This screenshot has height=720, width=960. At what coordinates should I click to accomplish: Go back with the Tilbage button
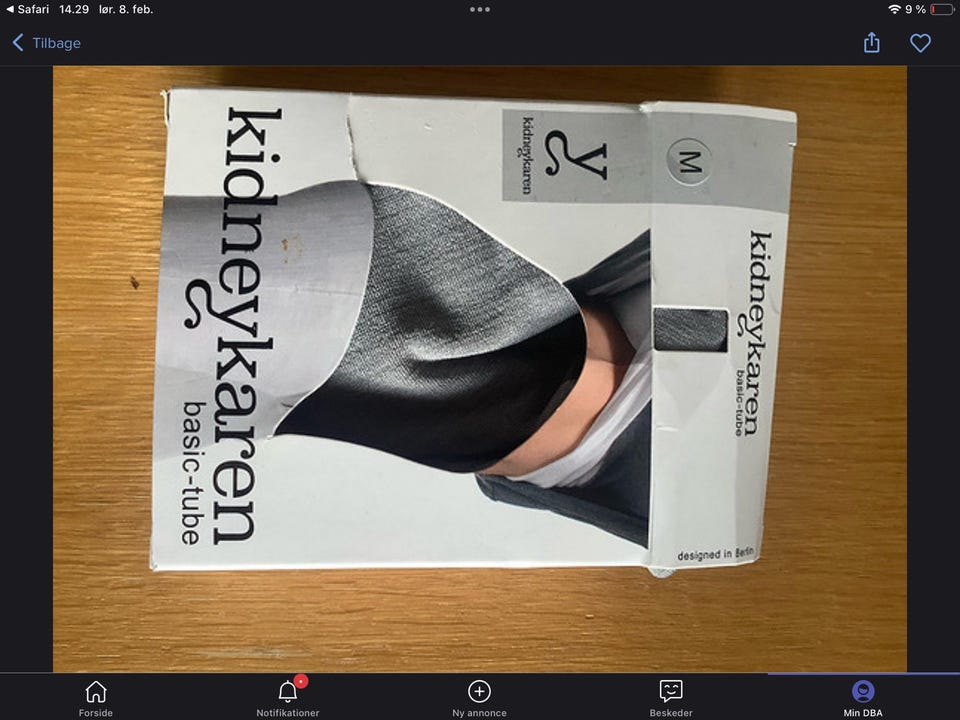[x=47, y=43]
